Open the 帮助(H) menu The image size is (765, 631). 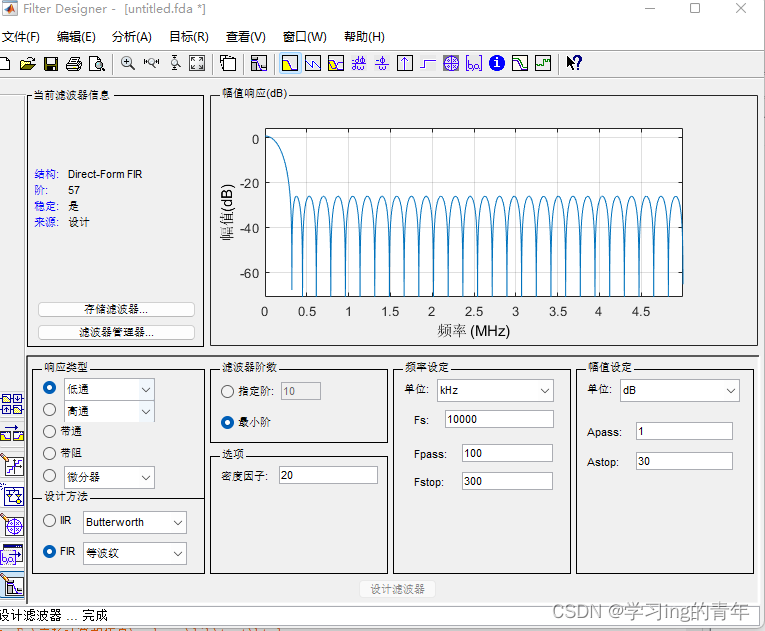(364, 37)
